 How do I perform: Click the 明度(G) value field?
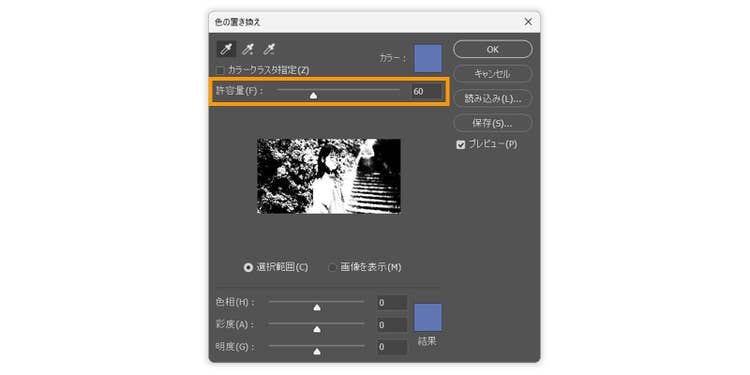click(392, 347)
